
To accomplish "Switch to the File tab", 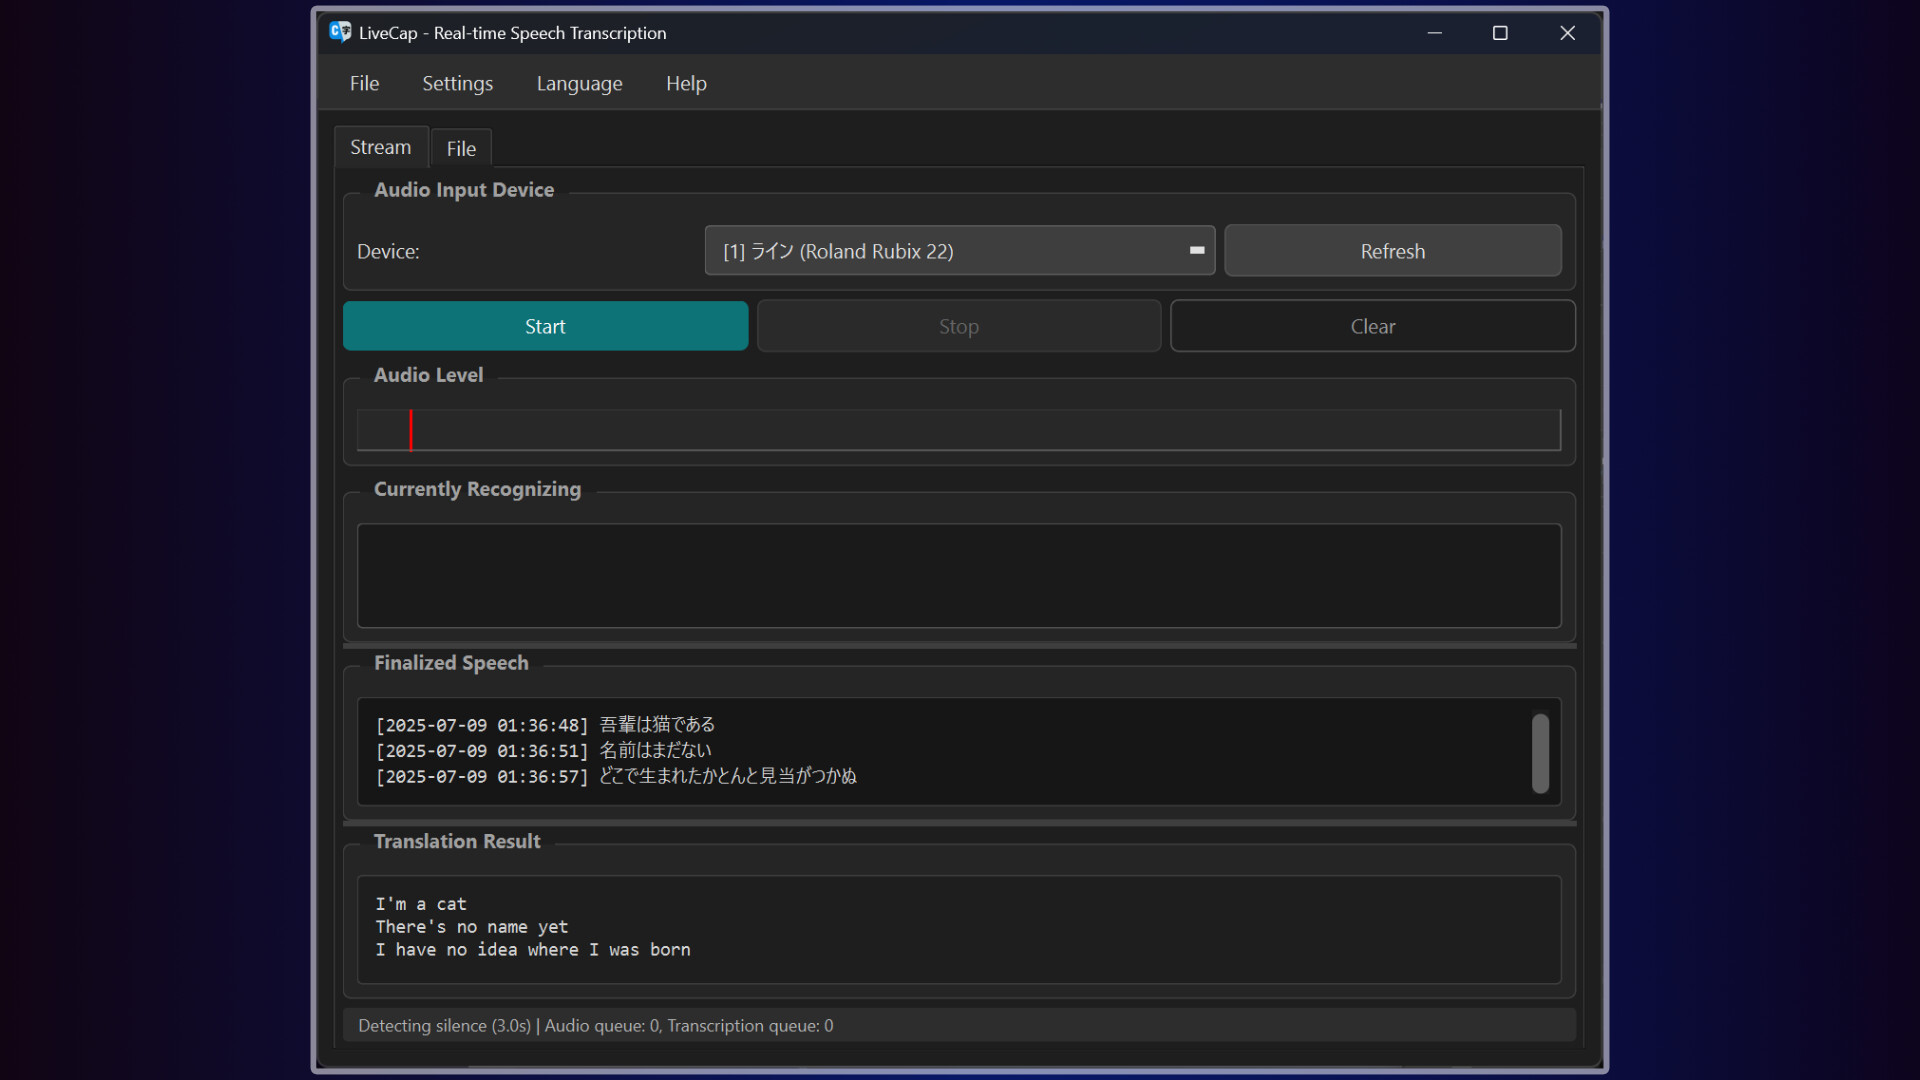I will tap(460, 147).
